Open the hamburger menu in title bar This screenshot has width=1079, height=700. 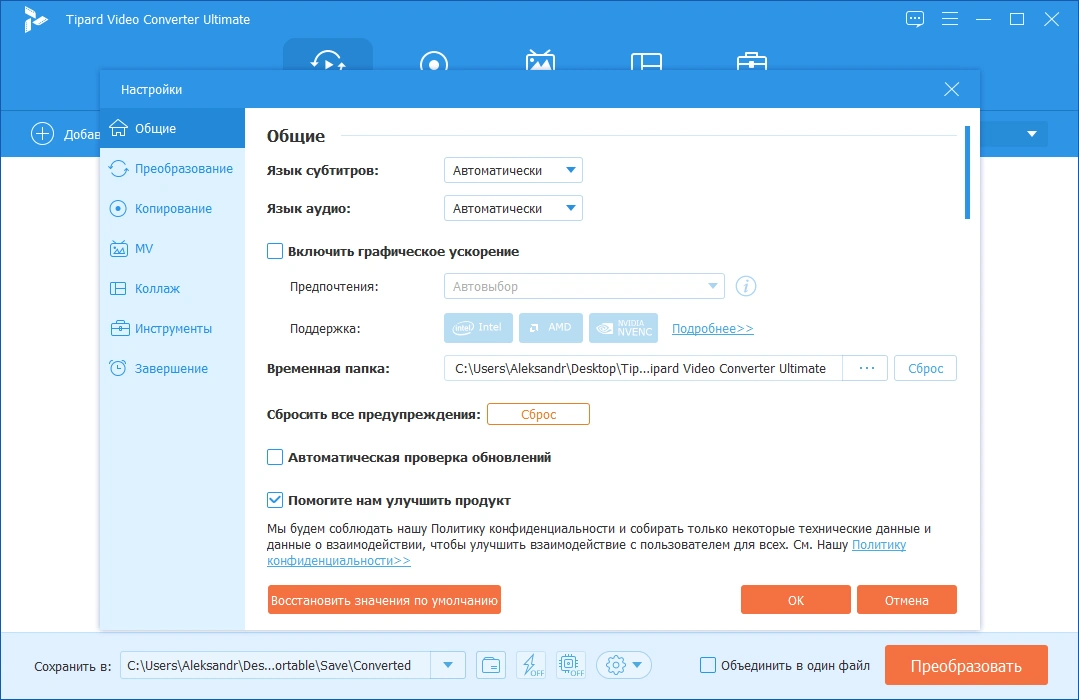point(950,19)
